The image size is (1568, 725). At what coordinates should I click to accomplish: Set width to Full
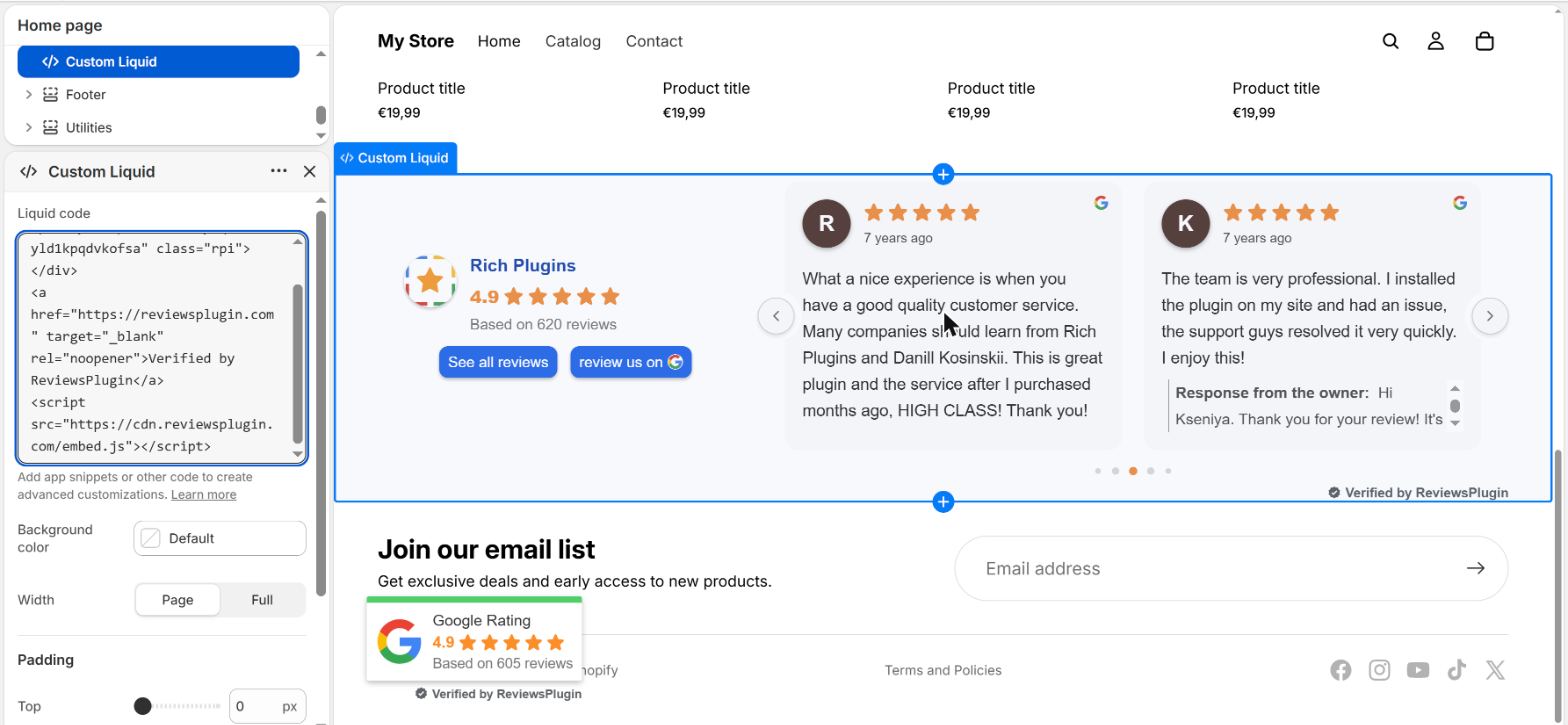pyautogui.click(x=262, y=600)
